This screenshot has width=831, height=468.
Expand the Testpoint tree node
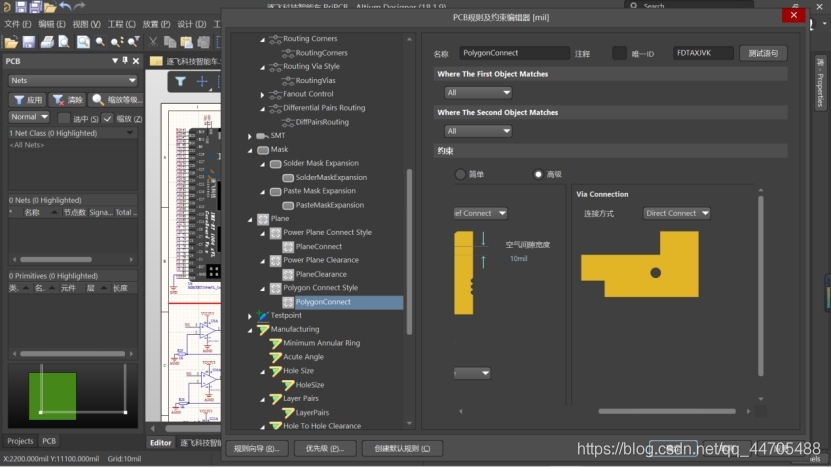(250, 316)
